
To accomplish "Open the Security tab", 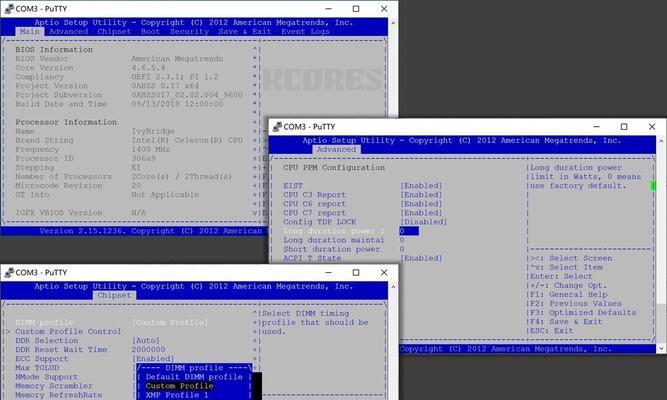I will coord(189,31).
